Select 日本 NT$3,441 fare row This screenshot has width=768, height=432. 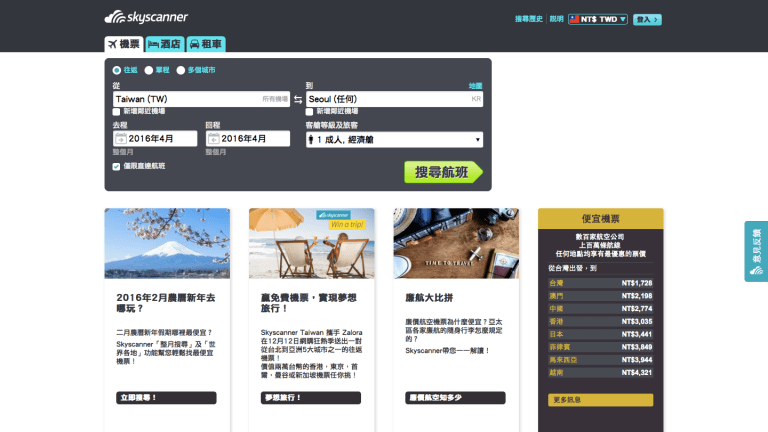[600, 334]
